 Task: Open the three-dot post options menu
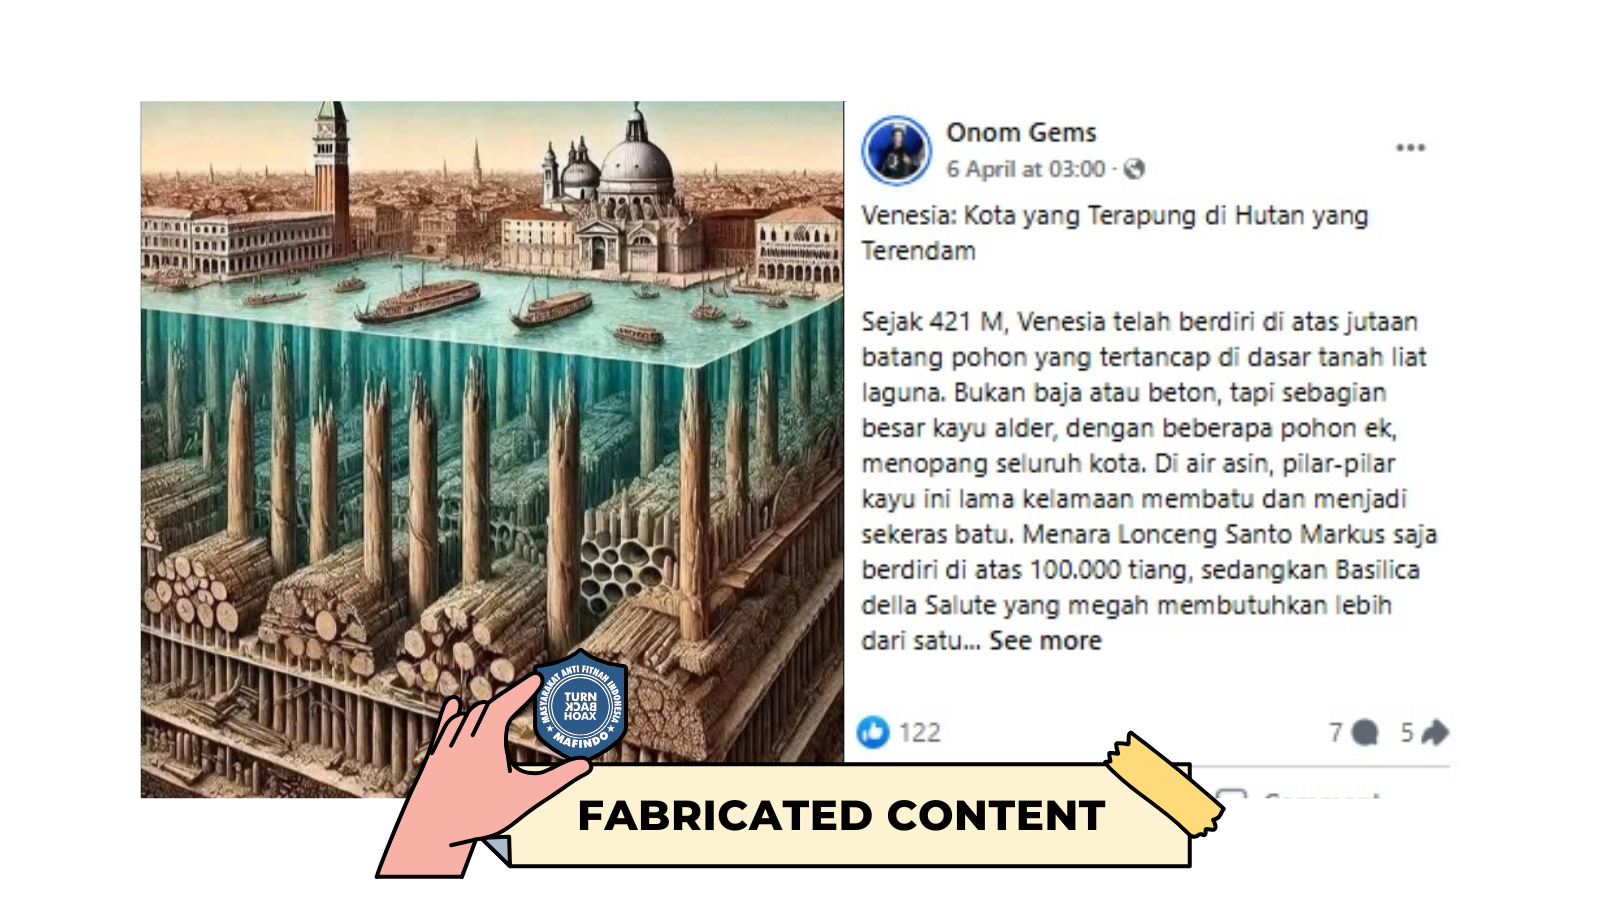tap(1410, 148)
